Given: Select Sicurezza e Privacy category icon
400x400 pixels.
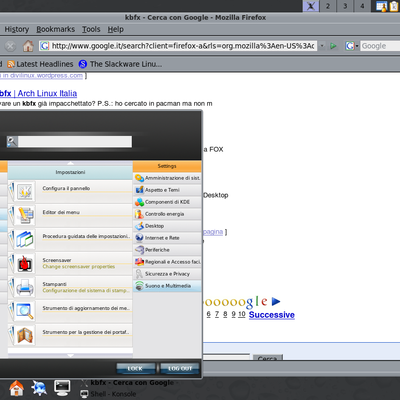Looking at the screenshot, I should point(139,274).
